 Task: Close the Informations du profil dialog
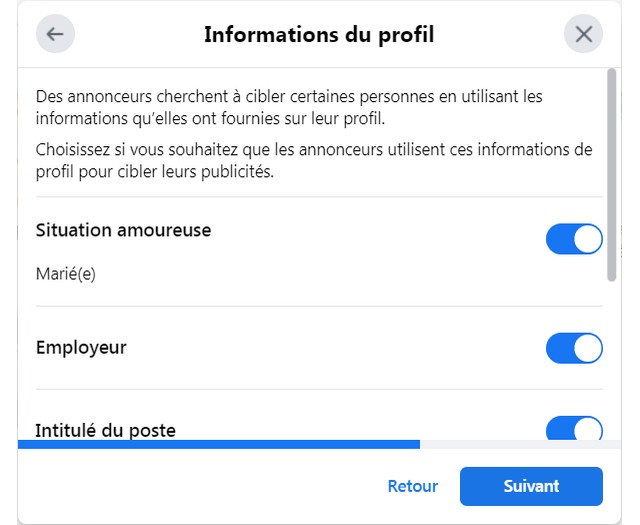[583, 34]
